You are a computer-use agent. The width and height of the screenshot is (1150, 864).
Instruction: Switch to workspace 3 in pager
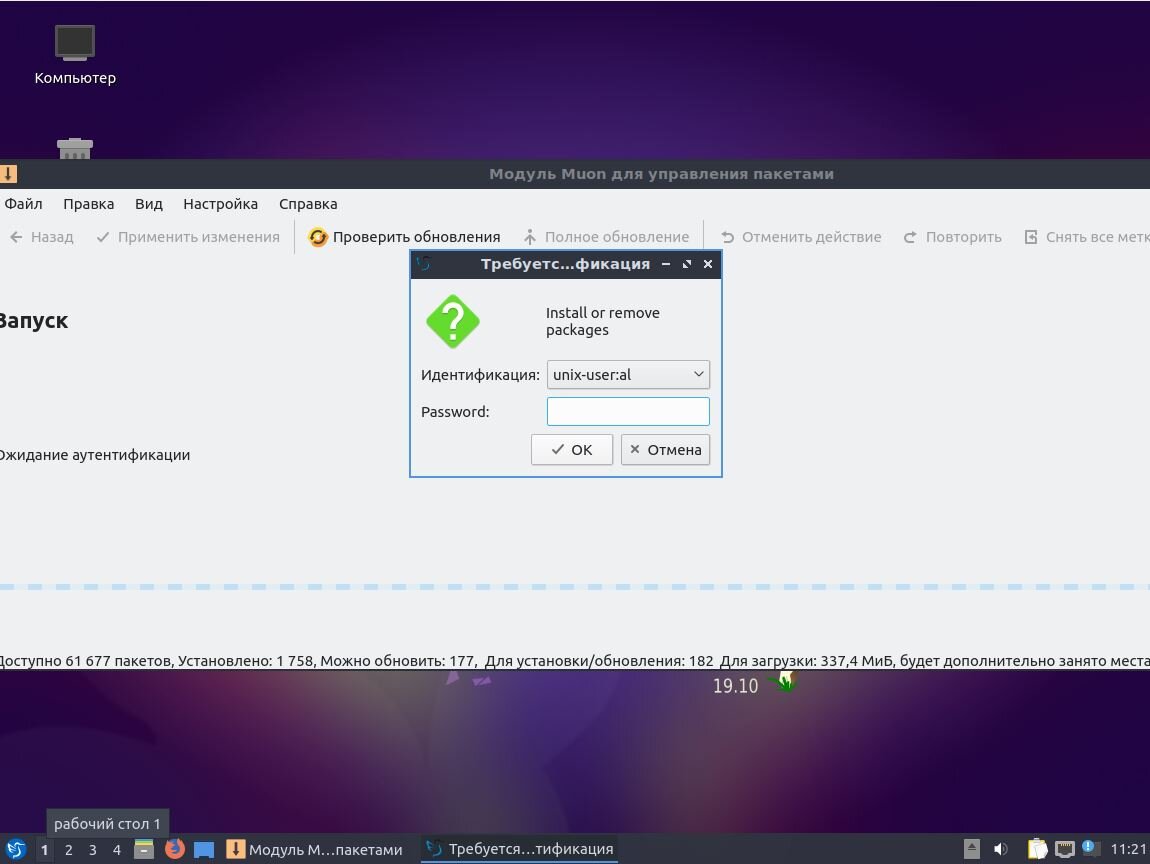pos(92,849)
